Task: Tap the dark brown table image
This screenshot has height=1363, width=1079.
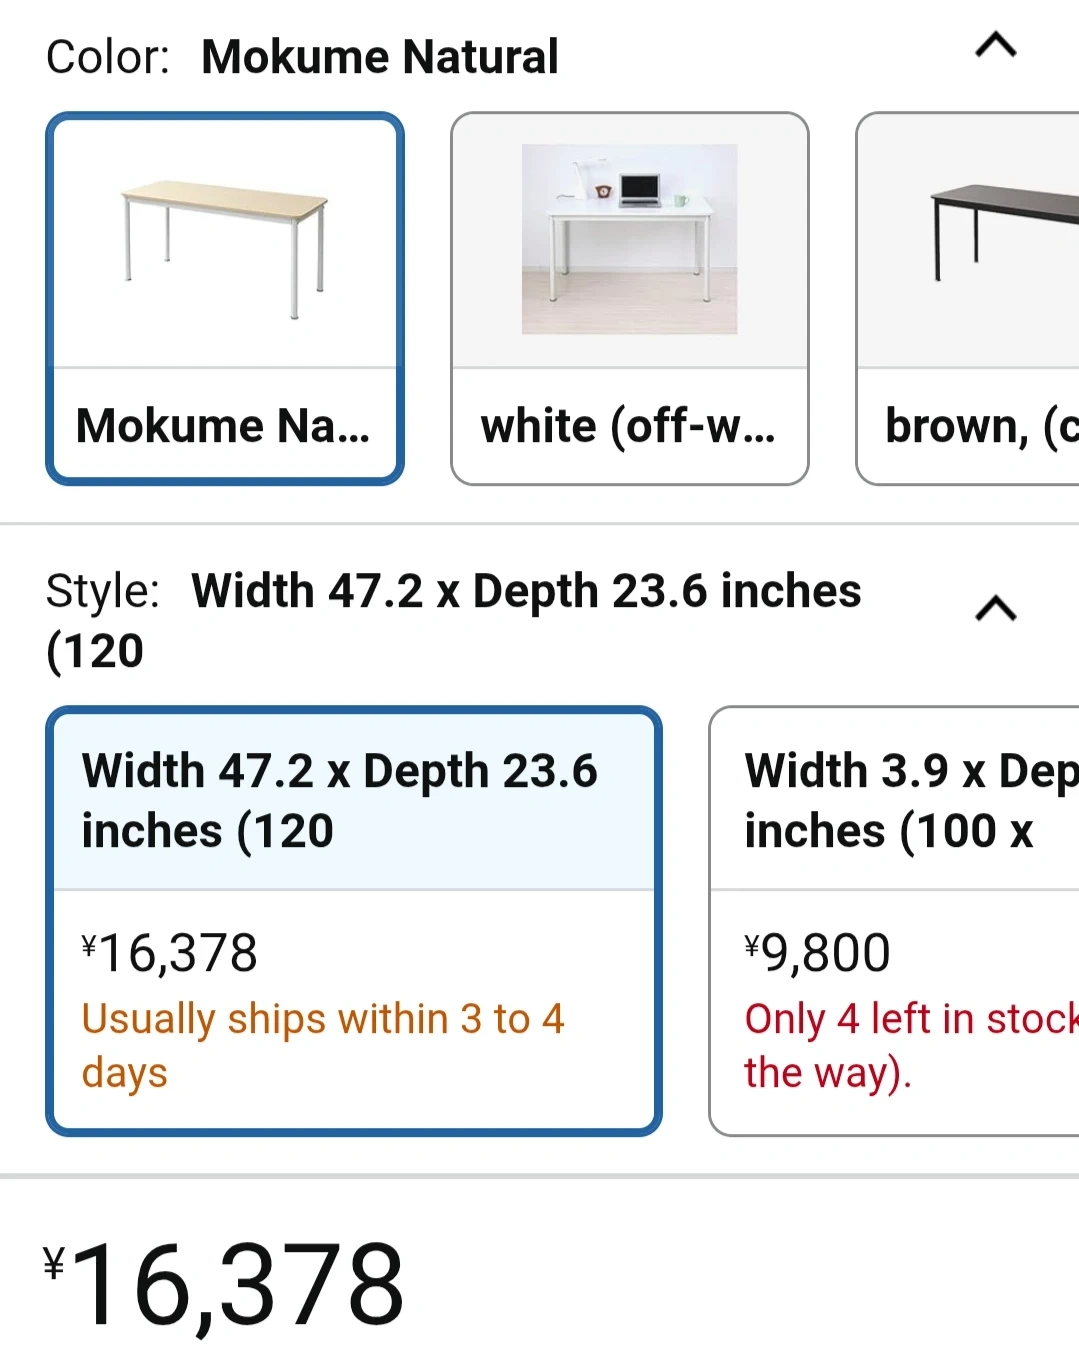Action: click(x=1000, y=235)
